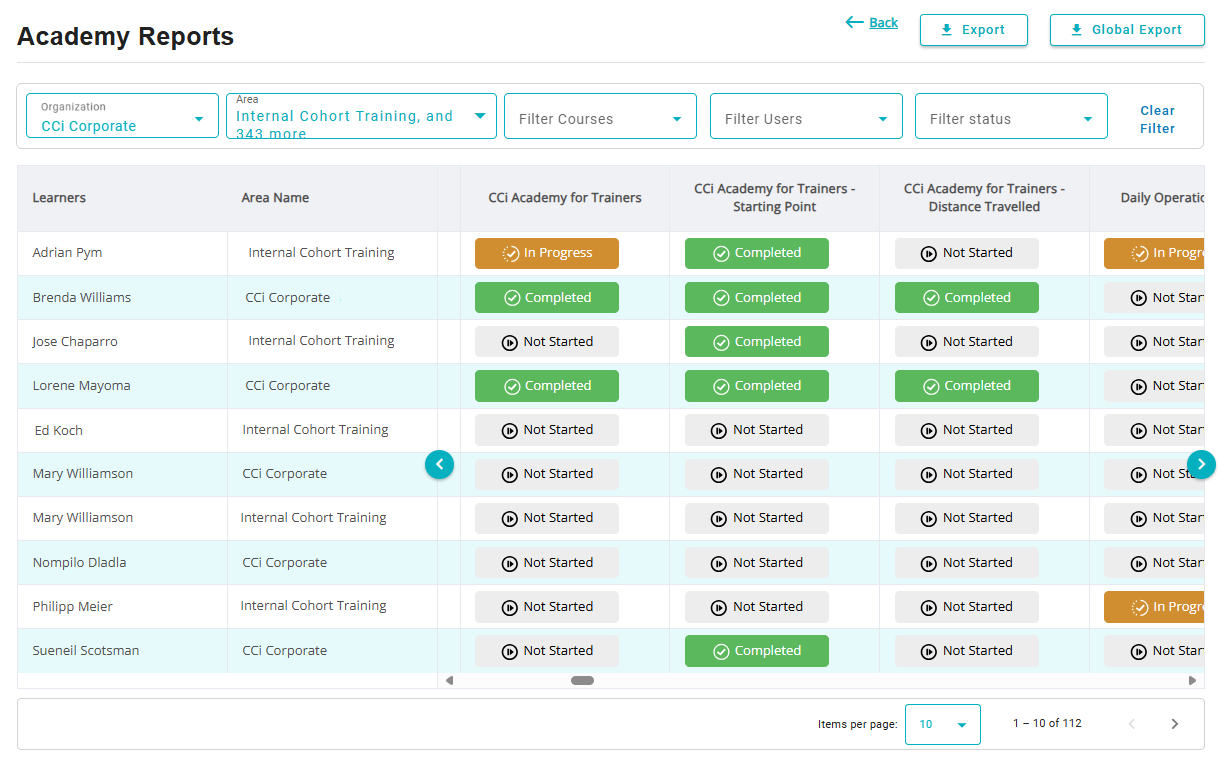Click the Export button
The height and width of the screenshot is (766, 1224).
pos(973,30)
